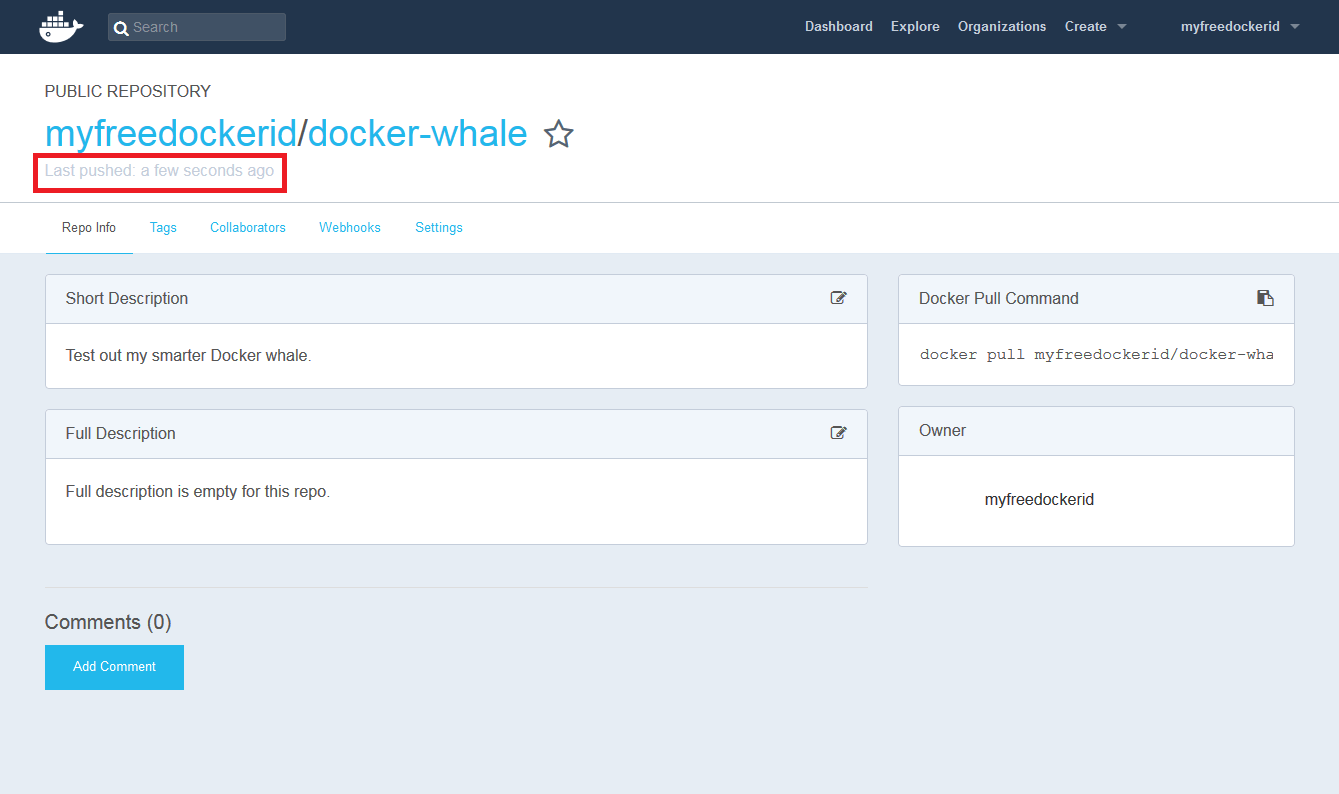Viewport: 1339px width, 794px height.
Task: Open the myfreedockerid account menu
Action: (1240, 27)
